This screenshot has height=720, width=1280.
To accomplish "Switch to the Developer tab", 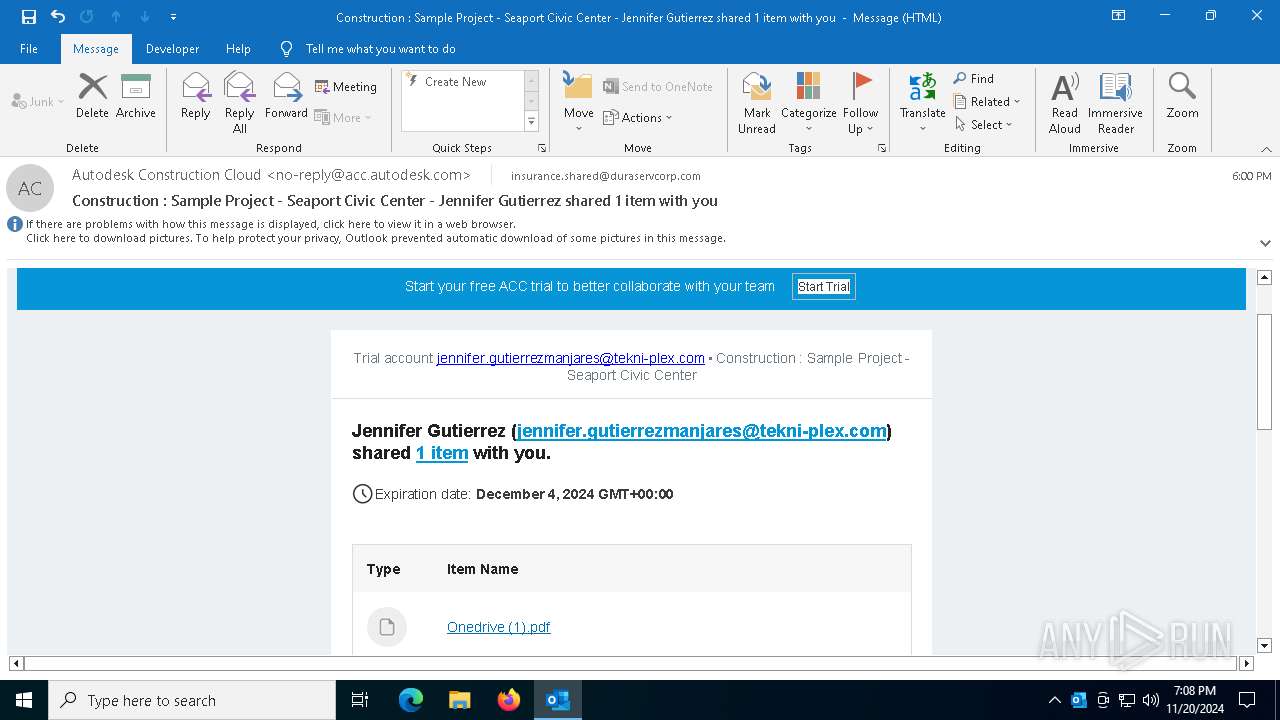I will [172, 48].
